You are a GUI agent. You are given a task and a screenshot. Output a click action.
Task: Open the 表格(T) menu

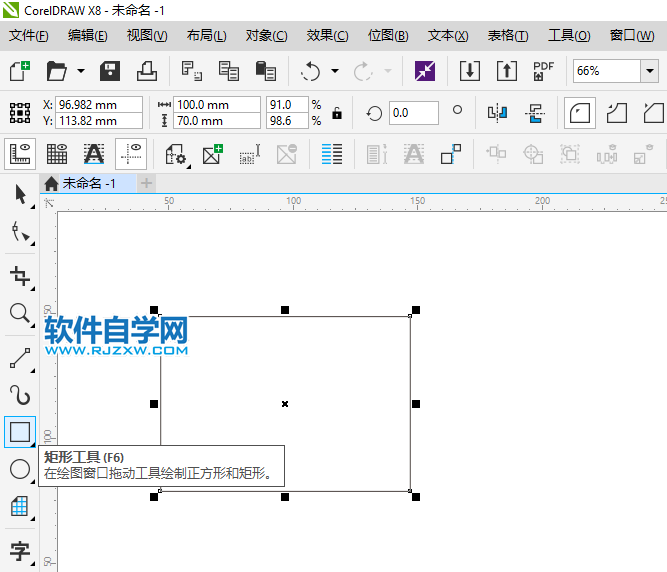[508, 35]
